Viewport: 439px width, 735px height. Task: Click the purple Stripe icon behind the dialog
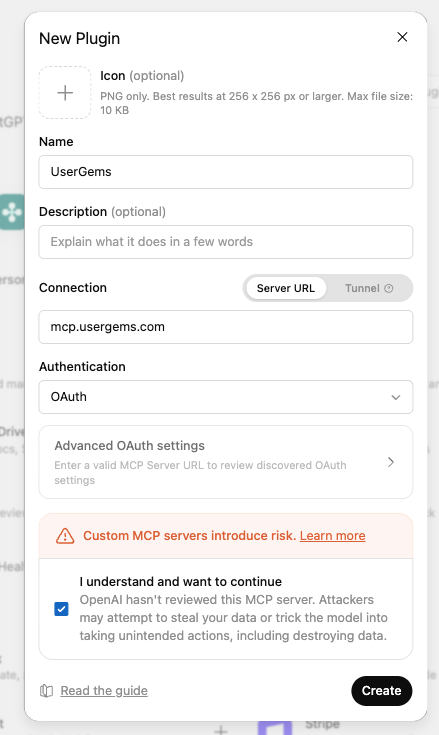(x=275, y=728)
